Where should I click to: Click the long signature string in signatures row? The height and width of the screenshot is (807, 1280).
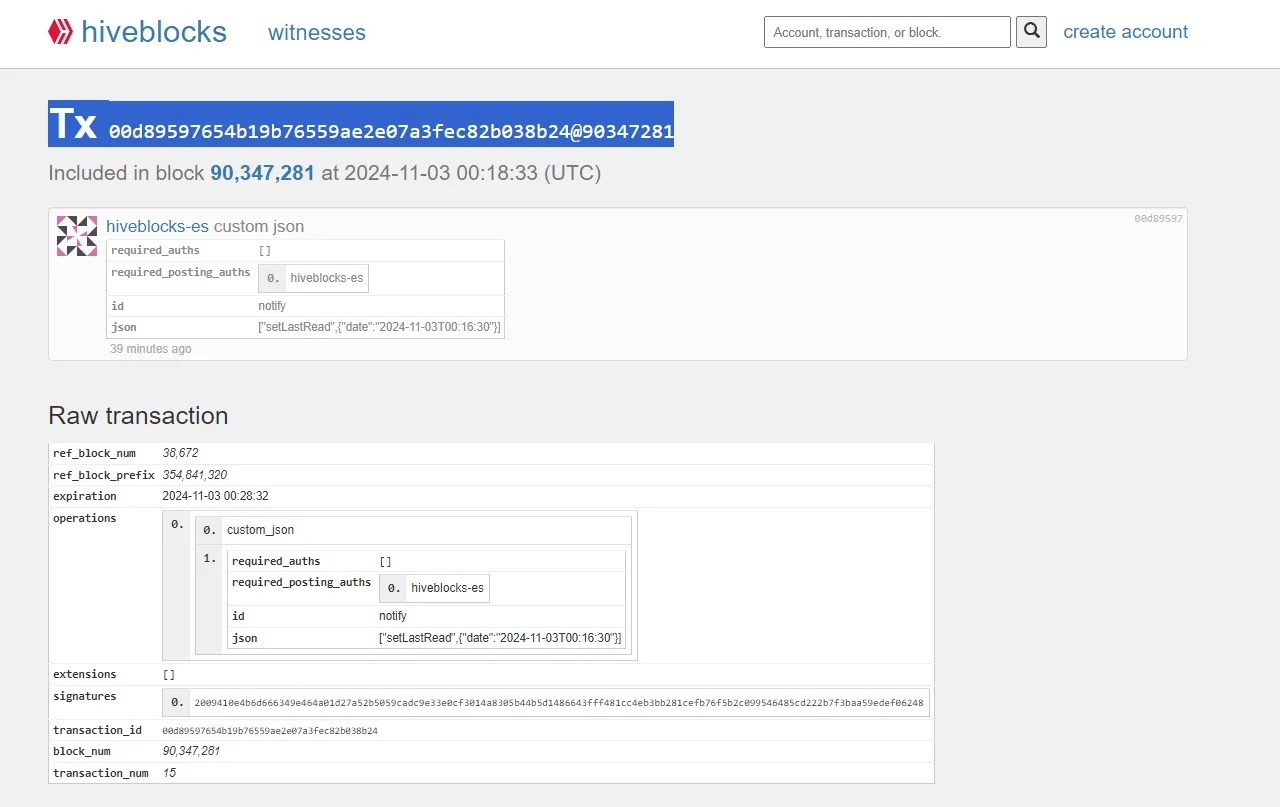click(x=558, y=703)
